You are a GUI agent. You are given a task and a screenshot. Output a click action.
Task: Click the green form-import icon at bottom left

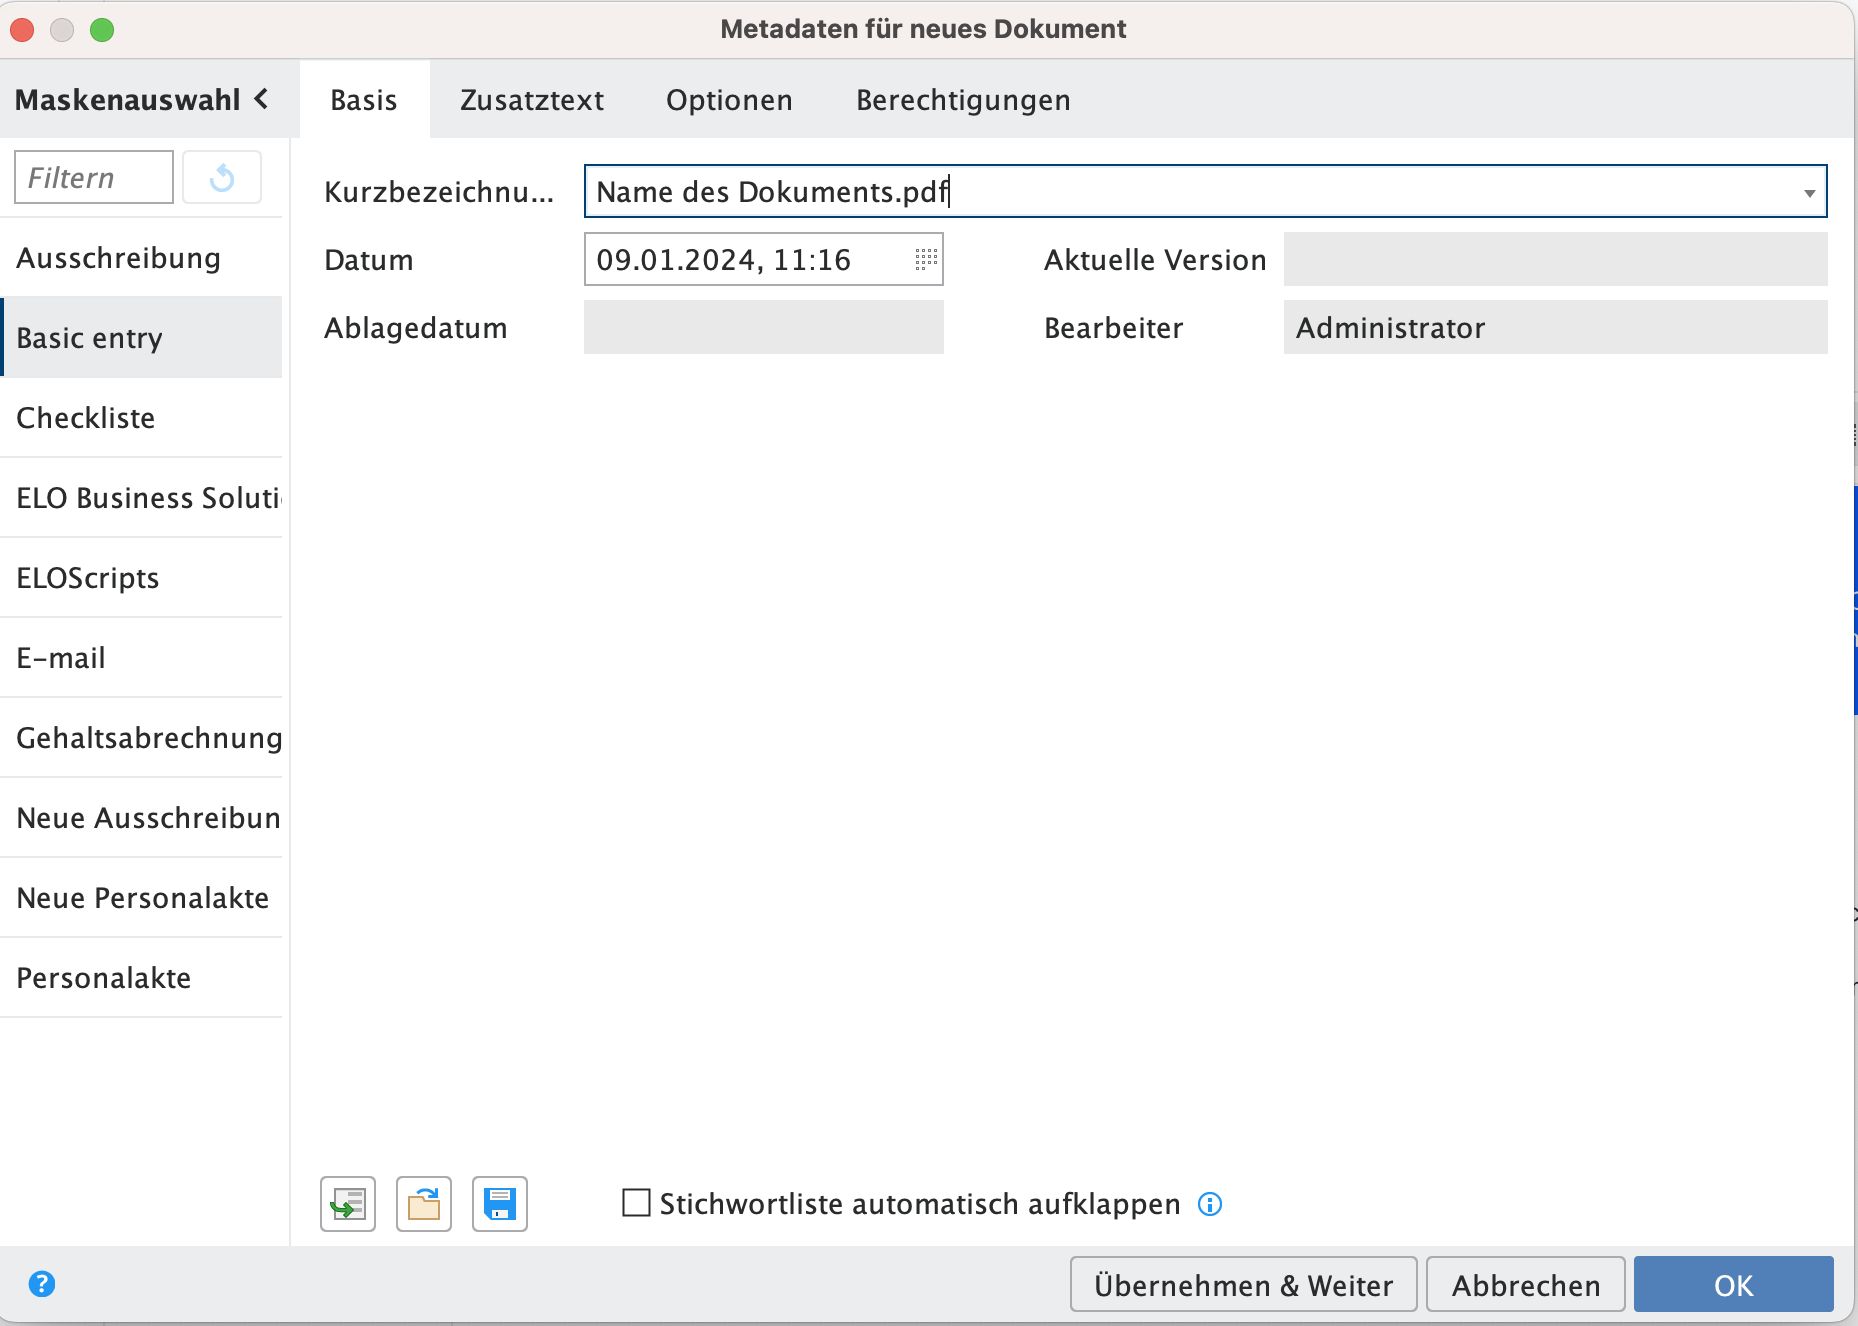click(x=348, y=1204)
